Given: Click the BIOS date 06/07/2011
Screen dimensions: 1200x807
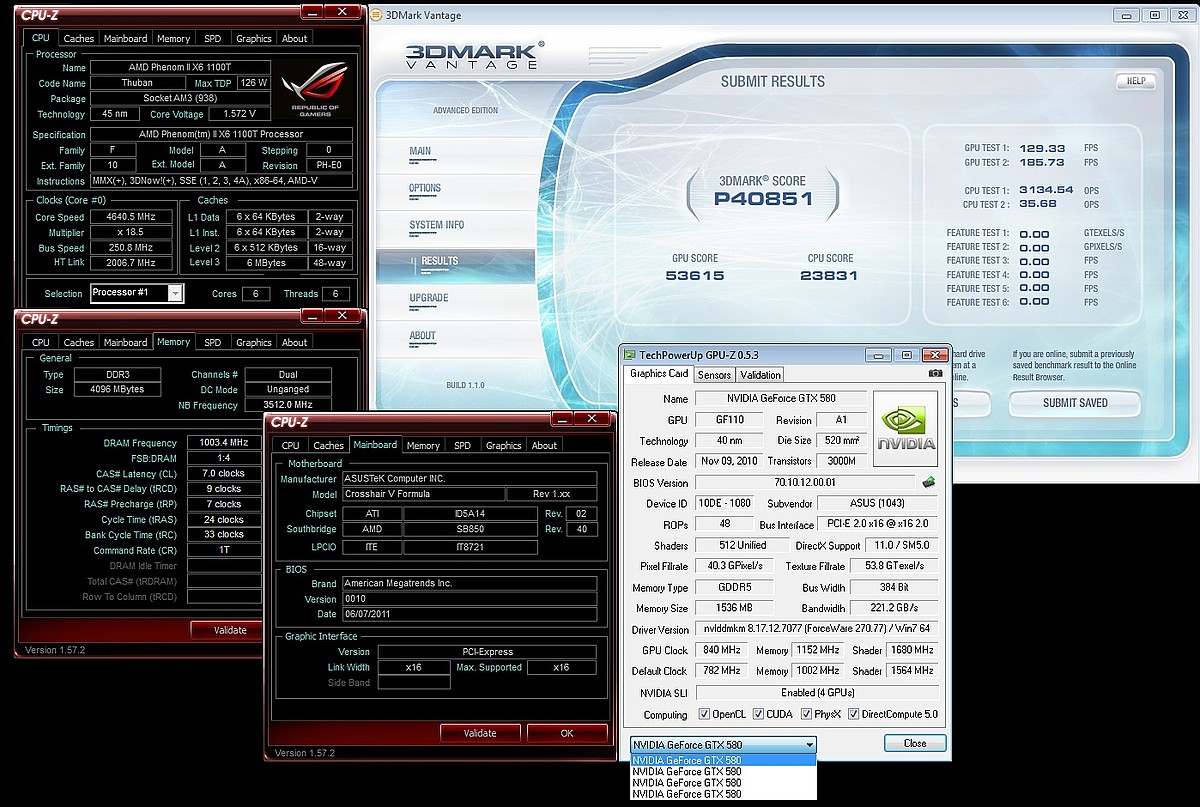Looking at the screenshot, I should tap(469, 614).
